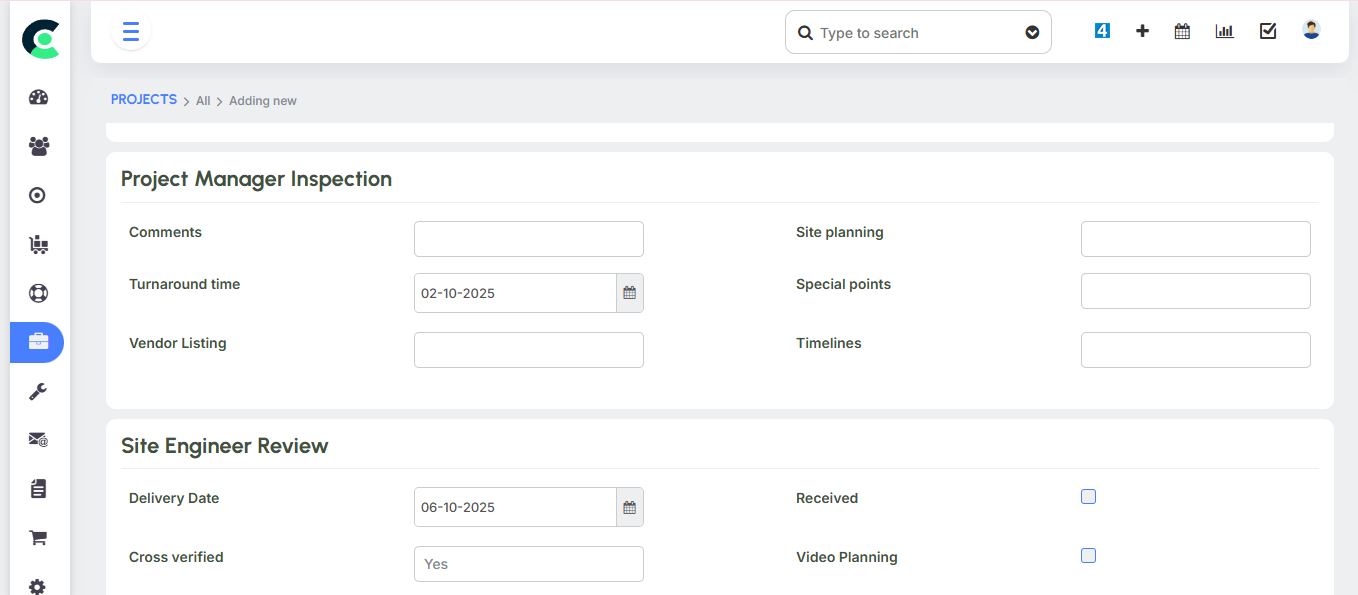Open the wrench tools sidebar icon
1358x595 pixels.
[37, 390]
